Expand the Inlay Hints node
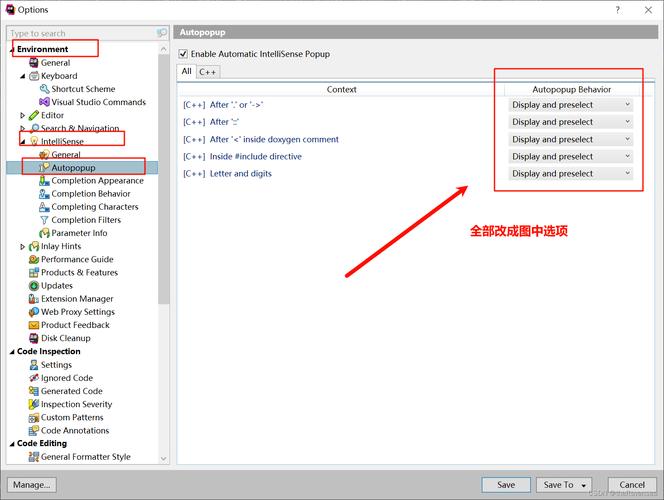The width and height of the screenshot is (664, 500). tap(23, 246)
